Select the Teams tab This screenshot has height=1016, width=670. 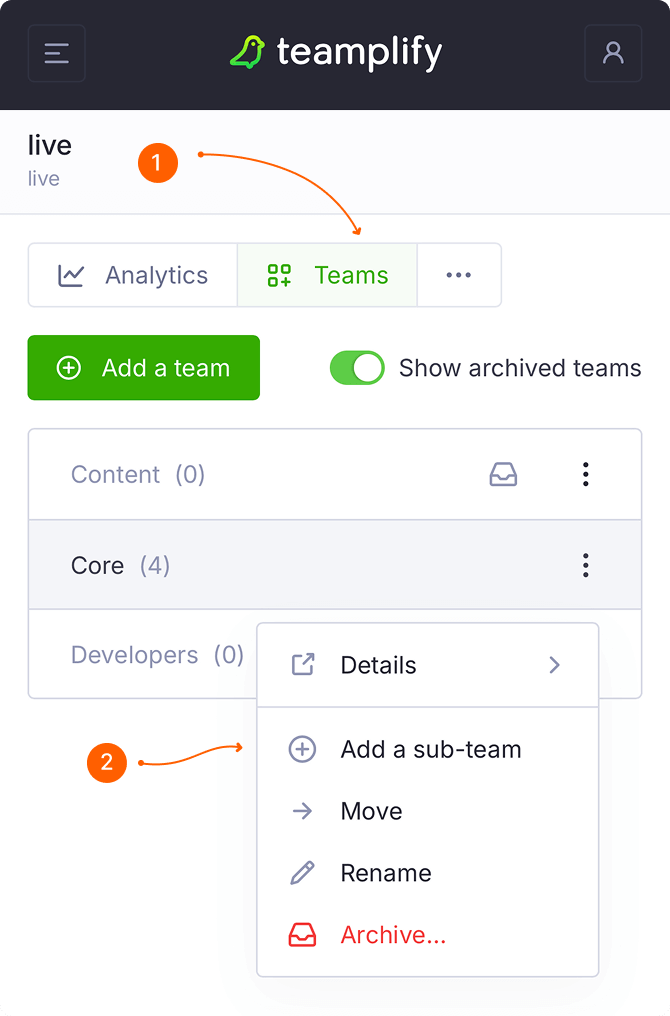click(x=327, y=275)
